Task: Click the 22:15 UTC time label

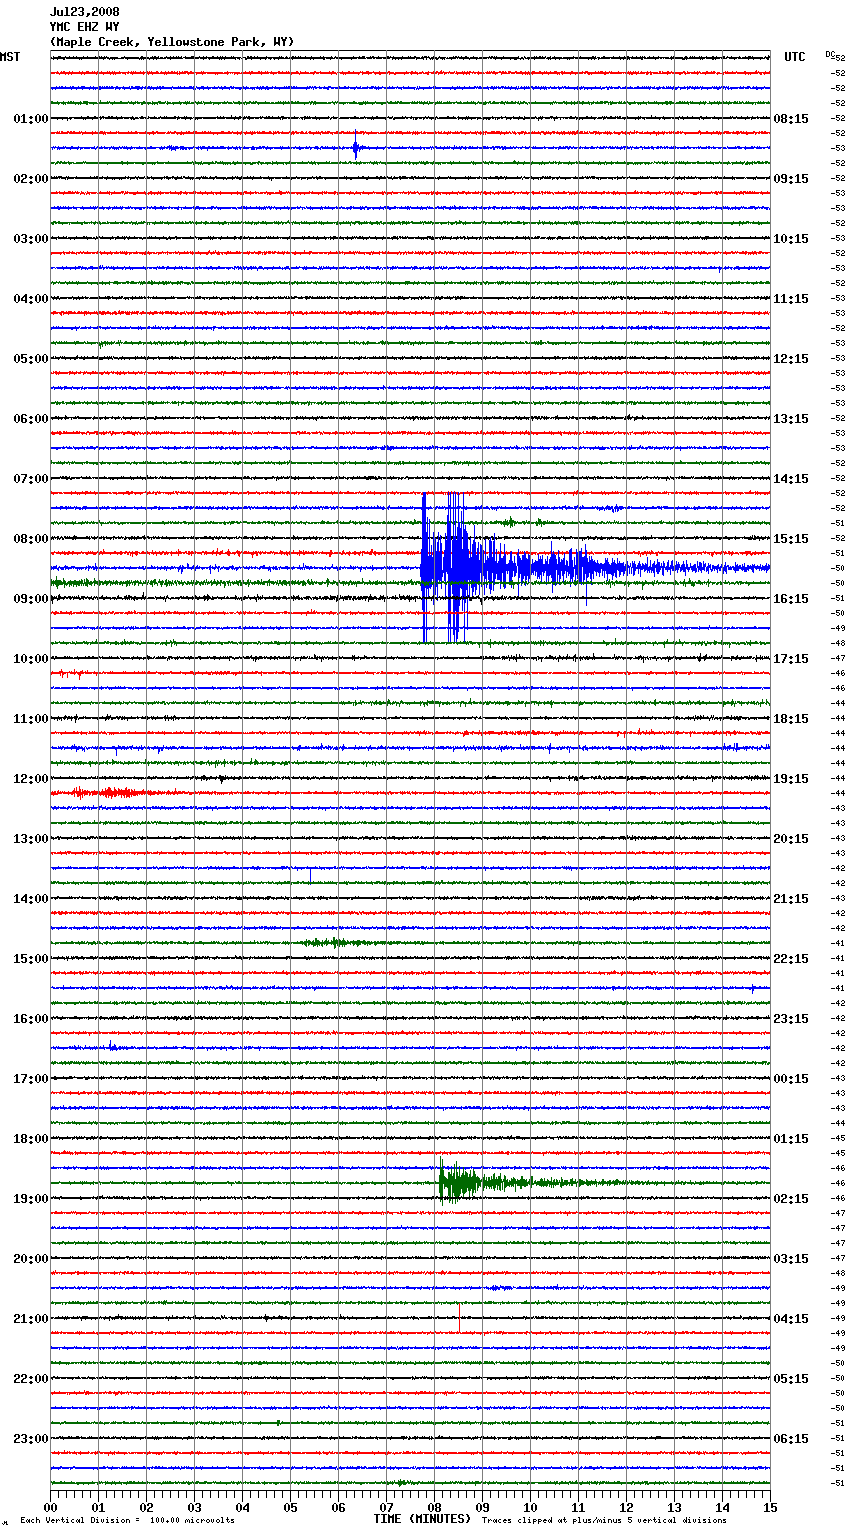Action: point(791,959)
